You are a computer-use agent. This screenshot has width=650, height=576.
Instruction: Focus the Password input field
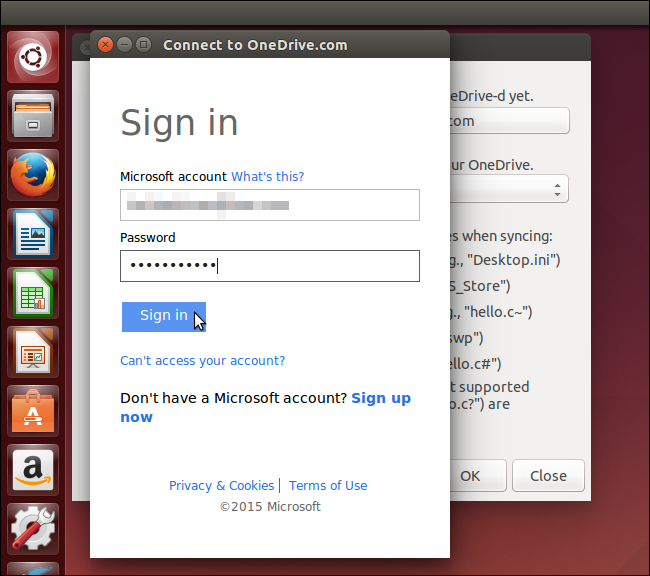pyautogui.click(x=270, y=266)
